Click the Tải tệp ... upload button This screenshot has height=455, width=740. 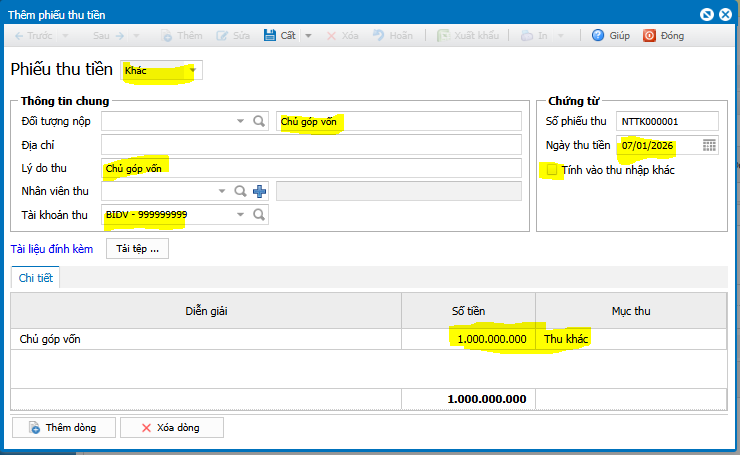(137, 249)
